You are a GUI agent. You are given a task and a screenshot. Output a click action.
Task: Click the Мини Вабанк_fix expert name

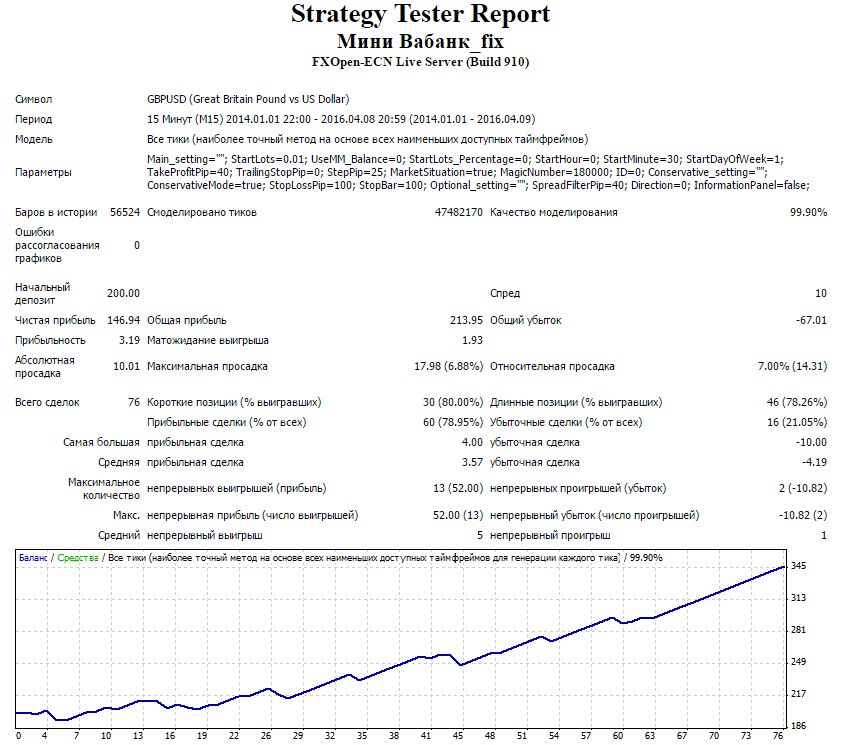(x=420, y=41)
